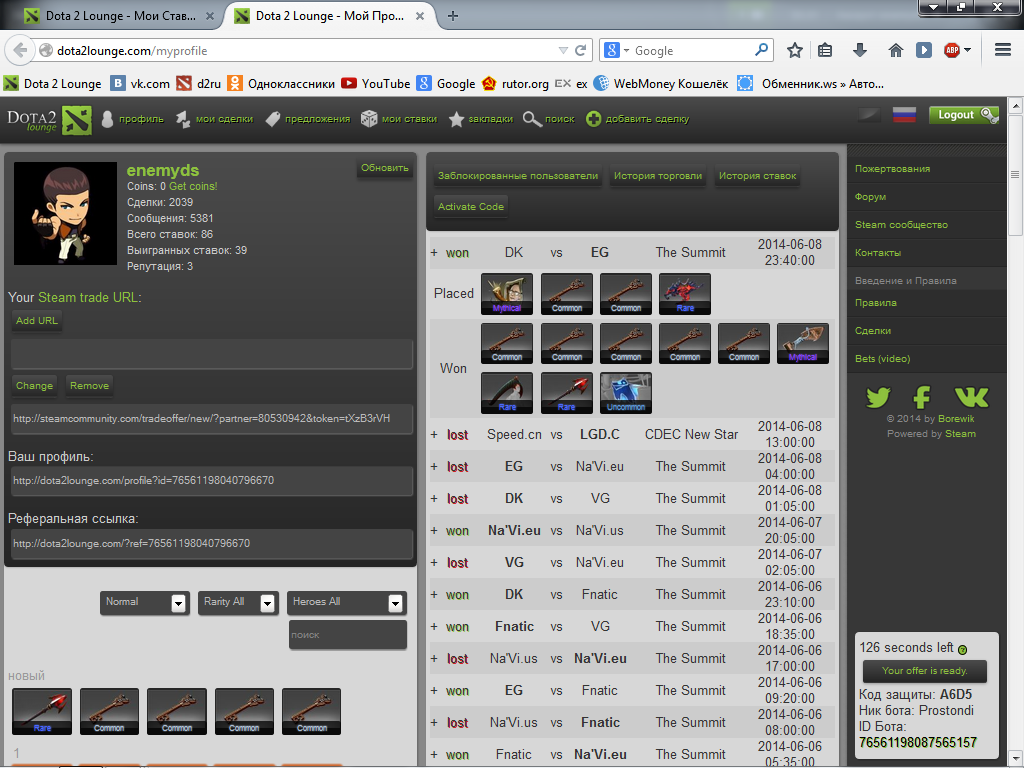
Task: Click the Remove button
Action: point(89,385)
